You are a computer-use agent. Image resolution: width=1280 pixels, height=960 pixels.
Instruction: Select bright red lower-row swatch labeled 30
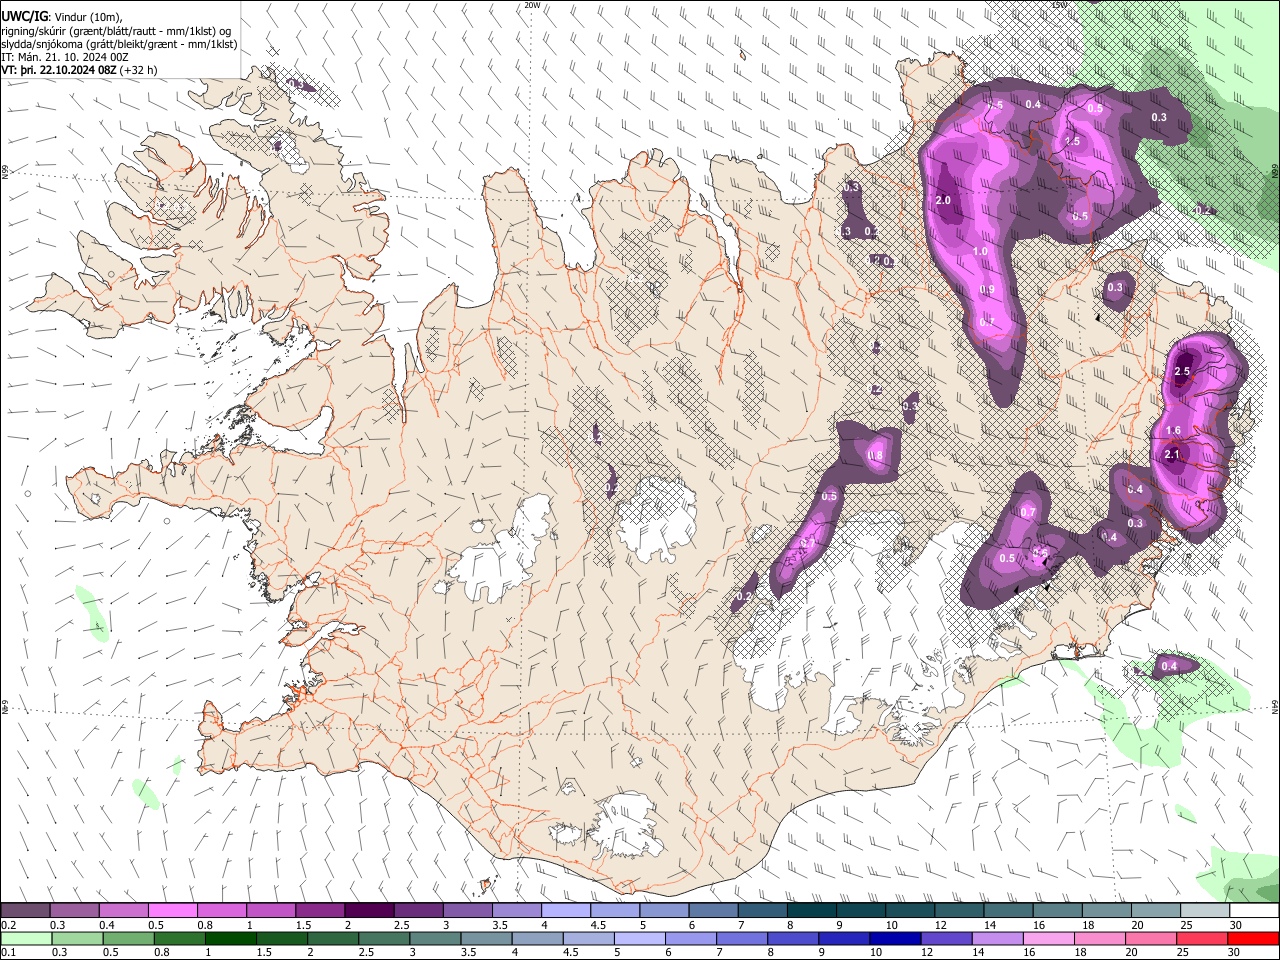coord(1254,939)
